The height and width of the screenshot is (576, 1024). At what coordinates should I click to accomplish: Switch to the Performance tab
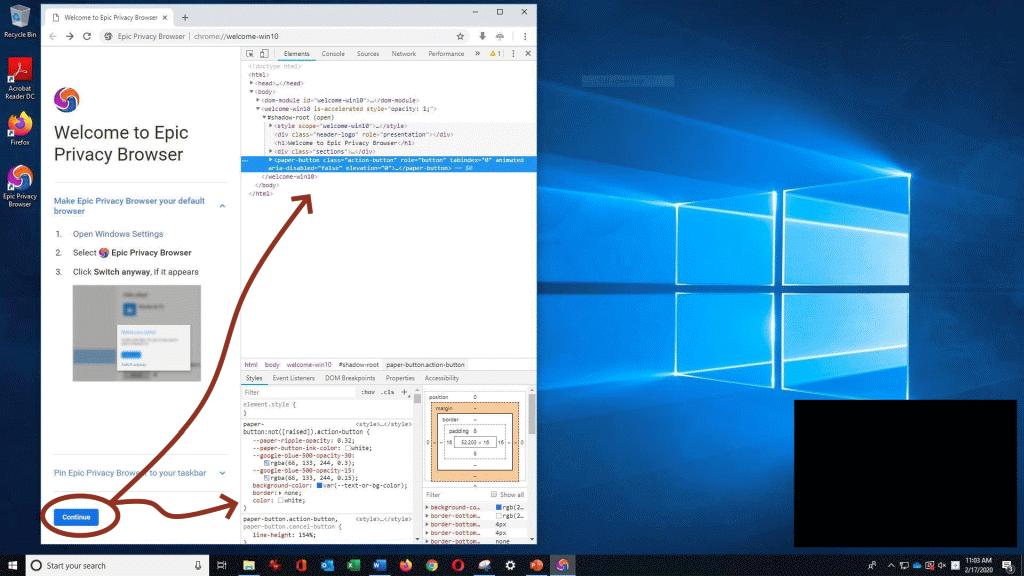pyautogui.click(x=446, y=54)
